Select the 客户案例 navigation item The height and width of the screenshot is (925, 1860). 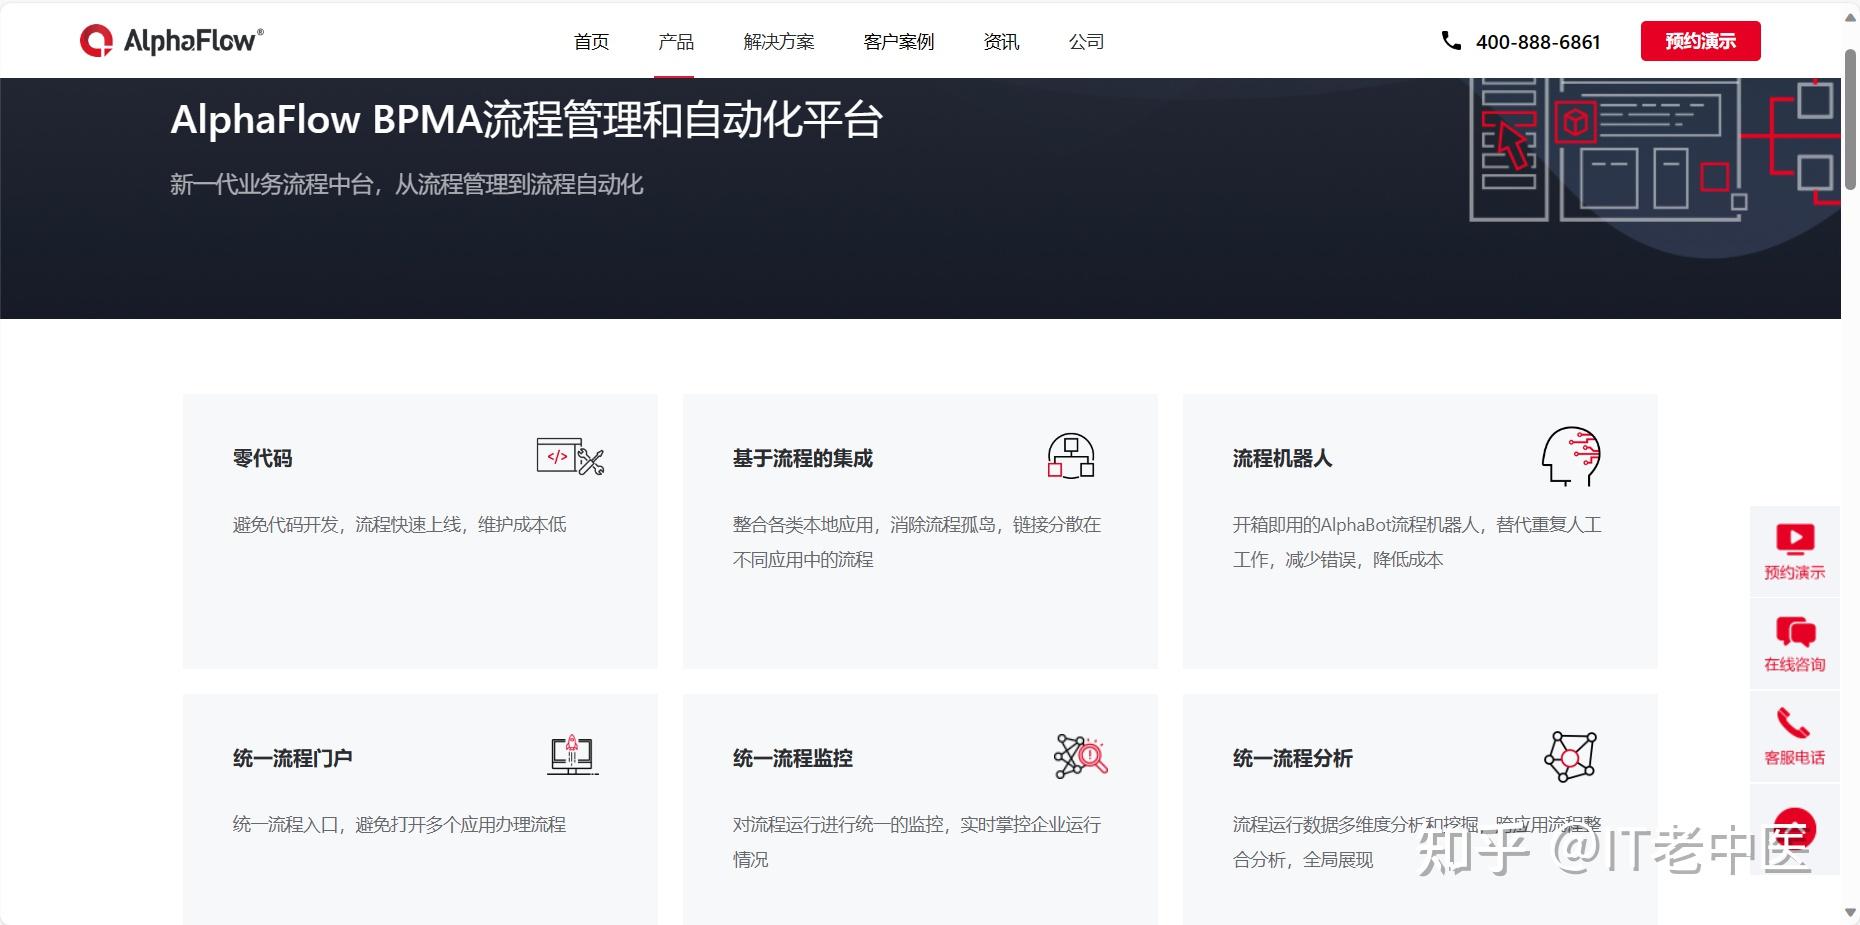(897, 41)
